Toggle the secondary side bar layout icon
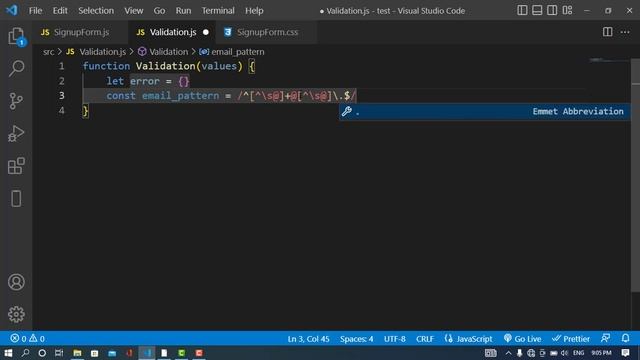The image size is (640, 360). (552, 10)
